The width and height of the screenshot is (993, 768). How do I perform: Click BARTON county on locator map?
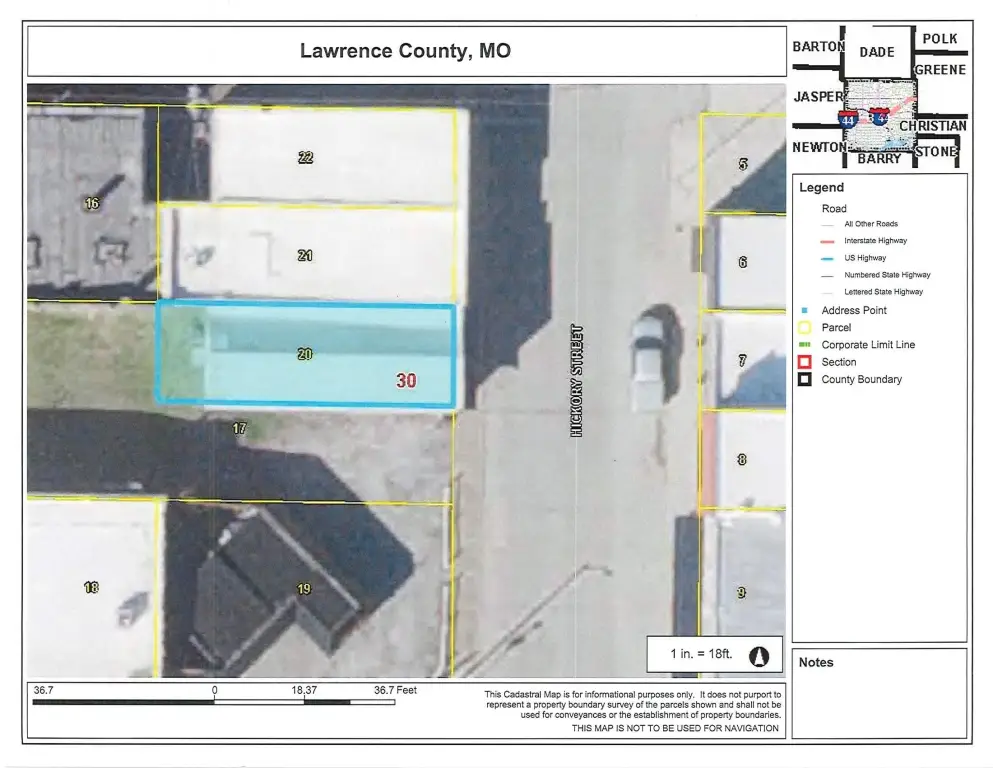[818, 46]
